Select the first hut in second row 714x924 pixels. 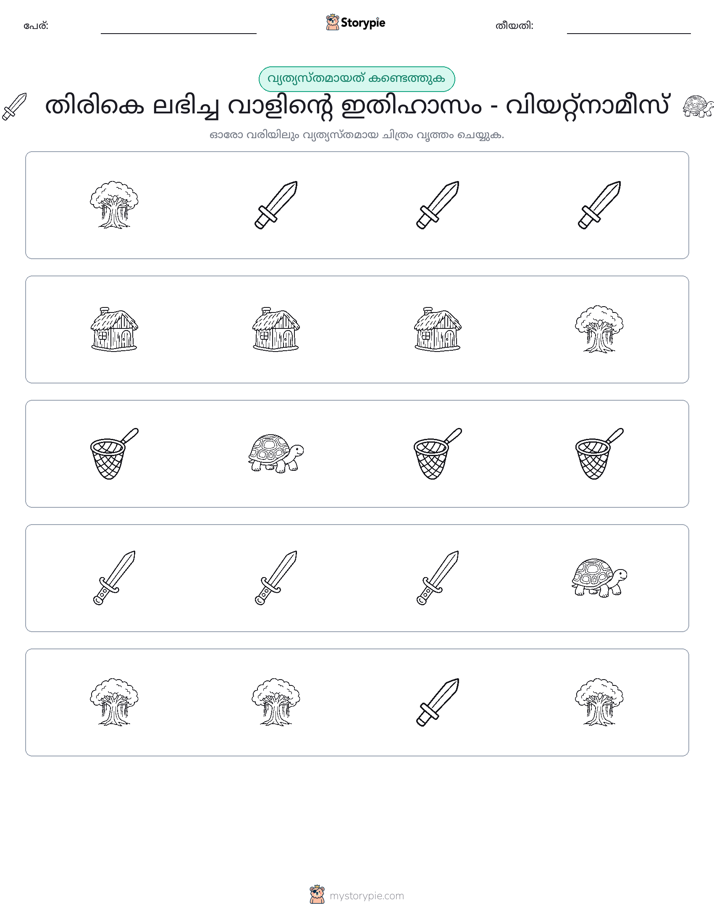(x=114, y=329)
